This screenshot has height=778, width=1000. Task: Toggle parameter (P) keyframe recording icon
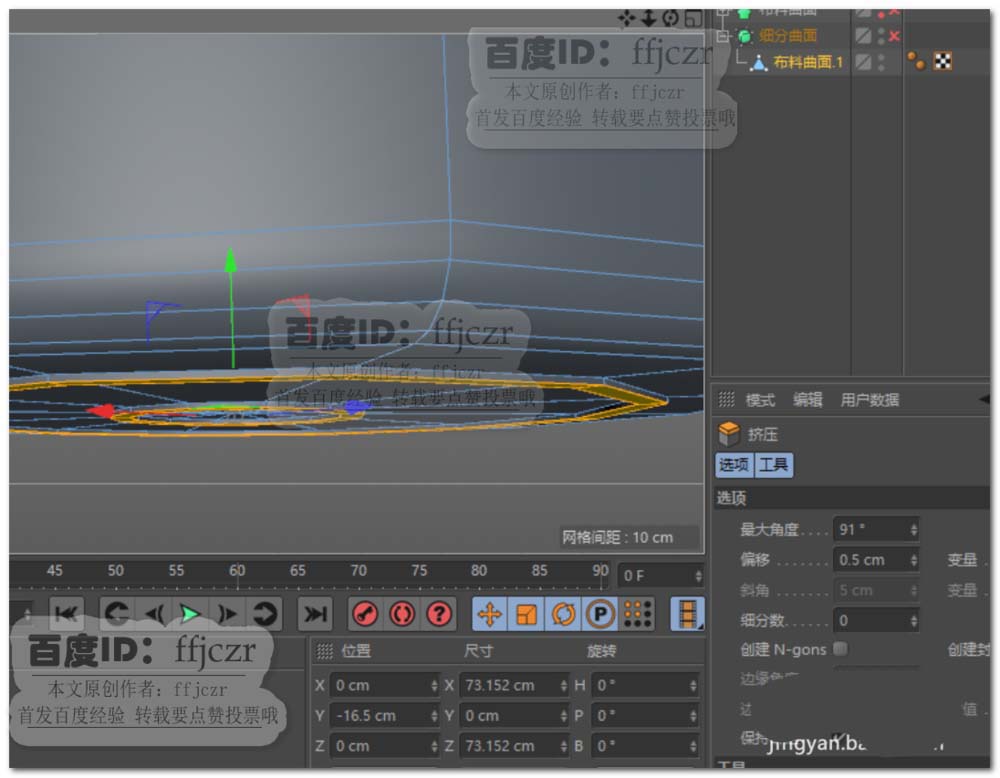point(600,614)
